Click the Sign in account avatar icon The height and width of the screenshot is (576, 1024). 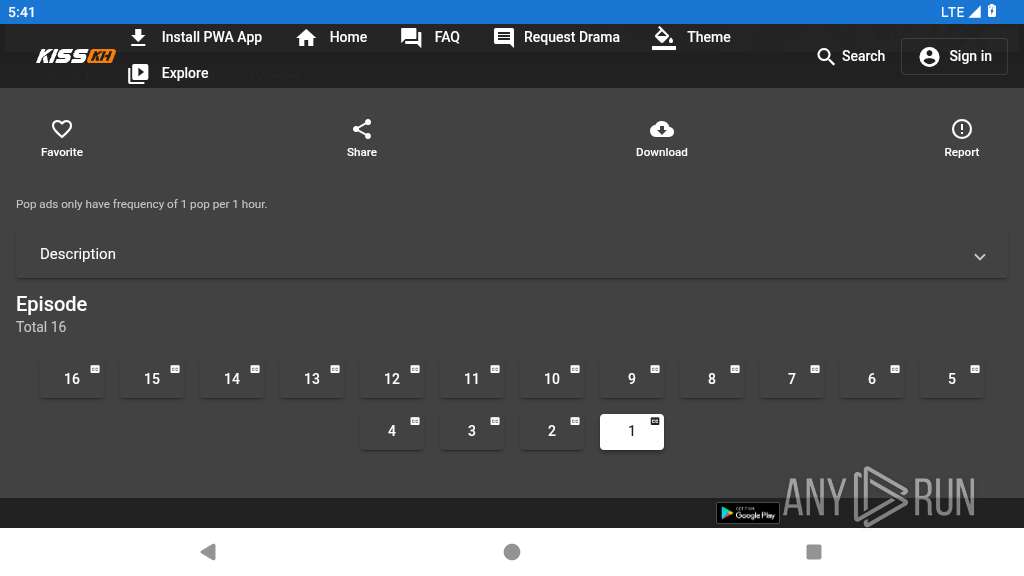(929, 57)
